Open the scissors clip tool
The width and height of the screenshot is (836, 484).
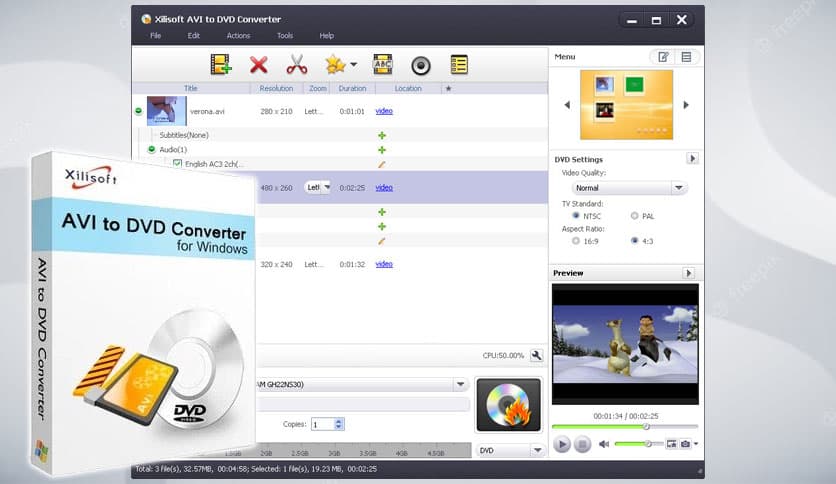point(297,64)
